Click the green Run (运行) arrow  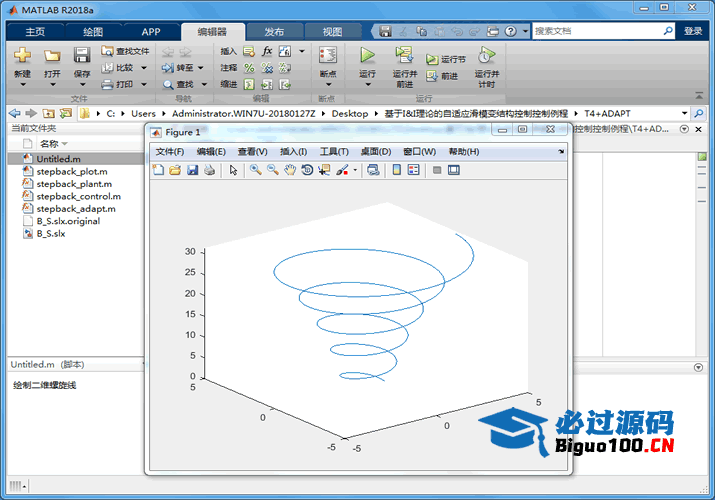click(x=367, y=55)
